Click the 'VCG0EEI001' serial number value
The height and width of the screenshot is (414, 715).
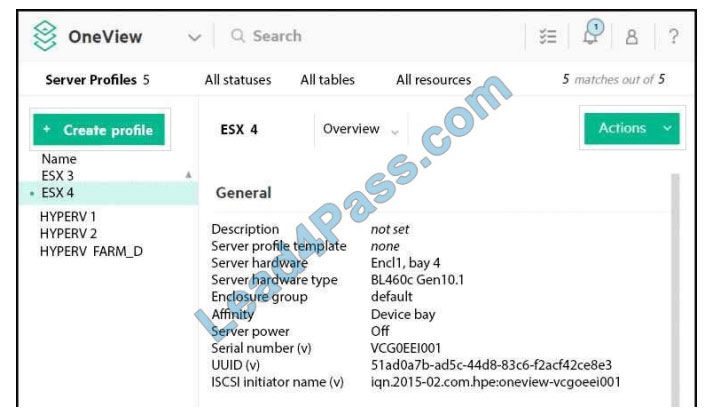coord(406,348)
